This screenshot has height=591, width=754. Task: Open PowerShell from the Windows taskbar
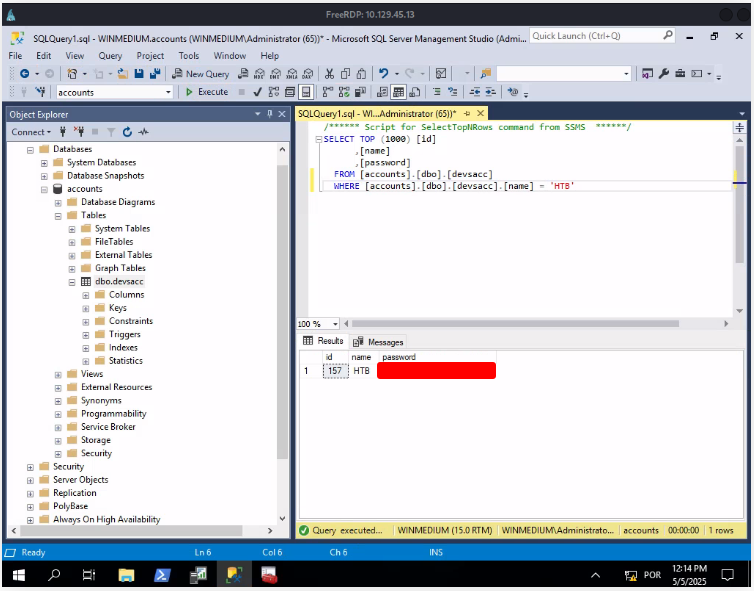coord(162,575)
